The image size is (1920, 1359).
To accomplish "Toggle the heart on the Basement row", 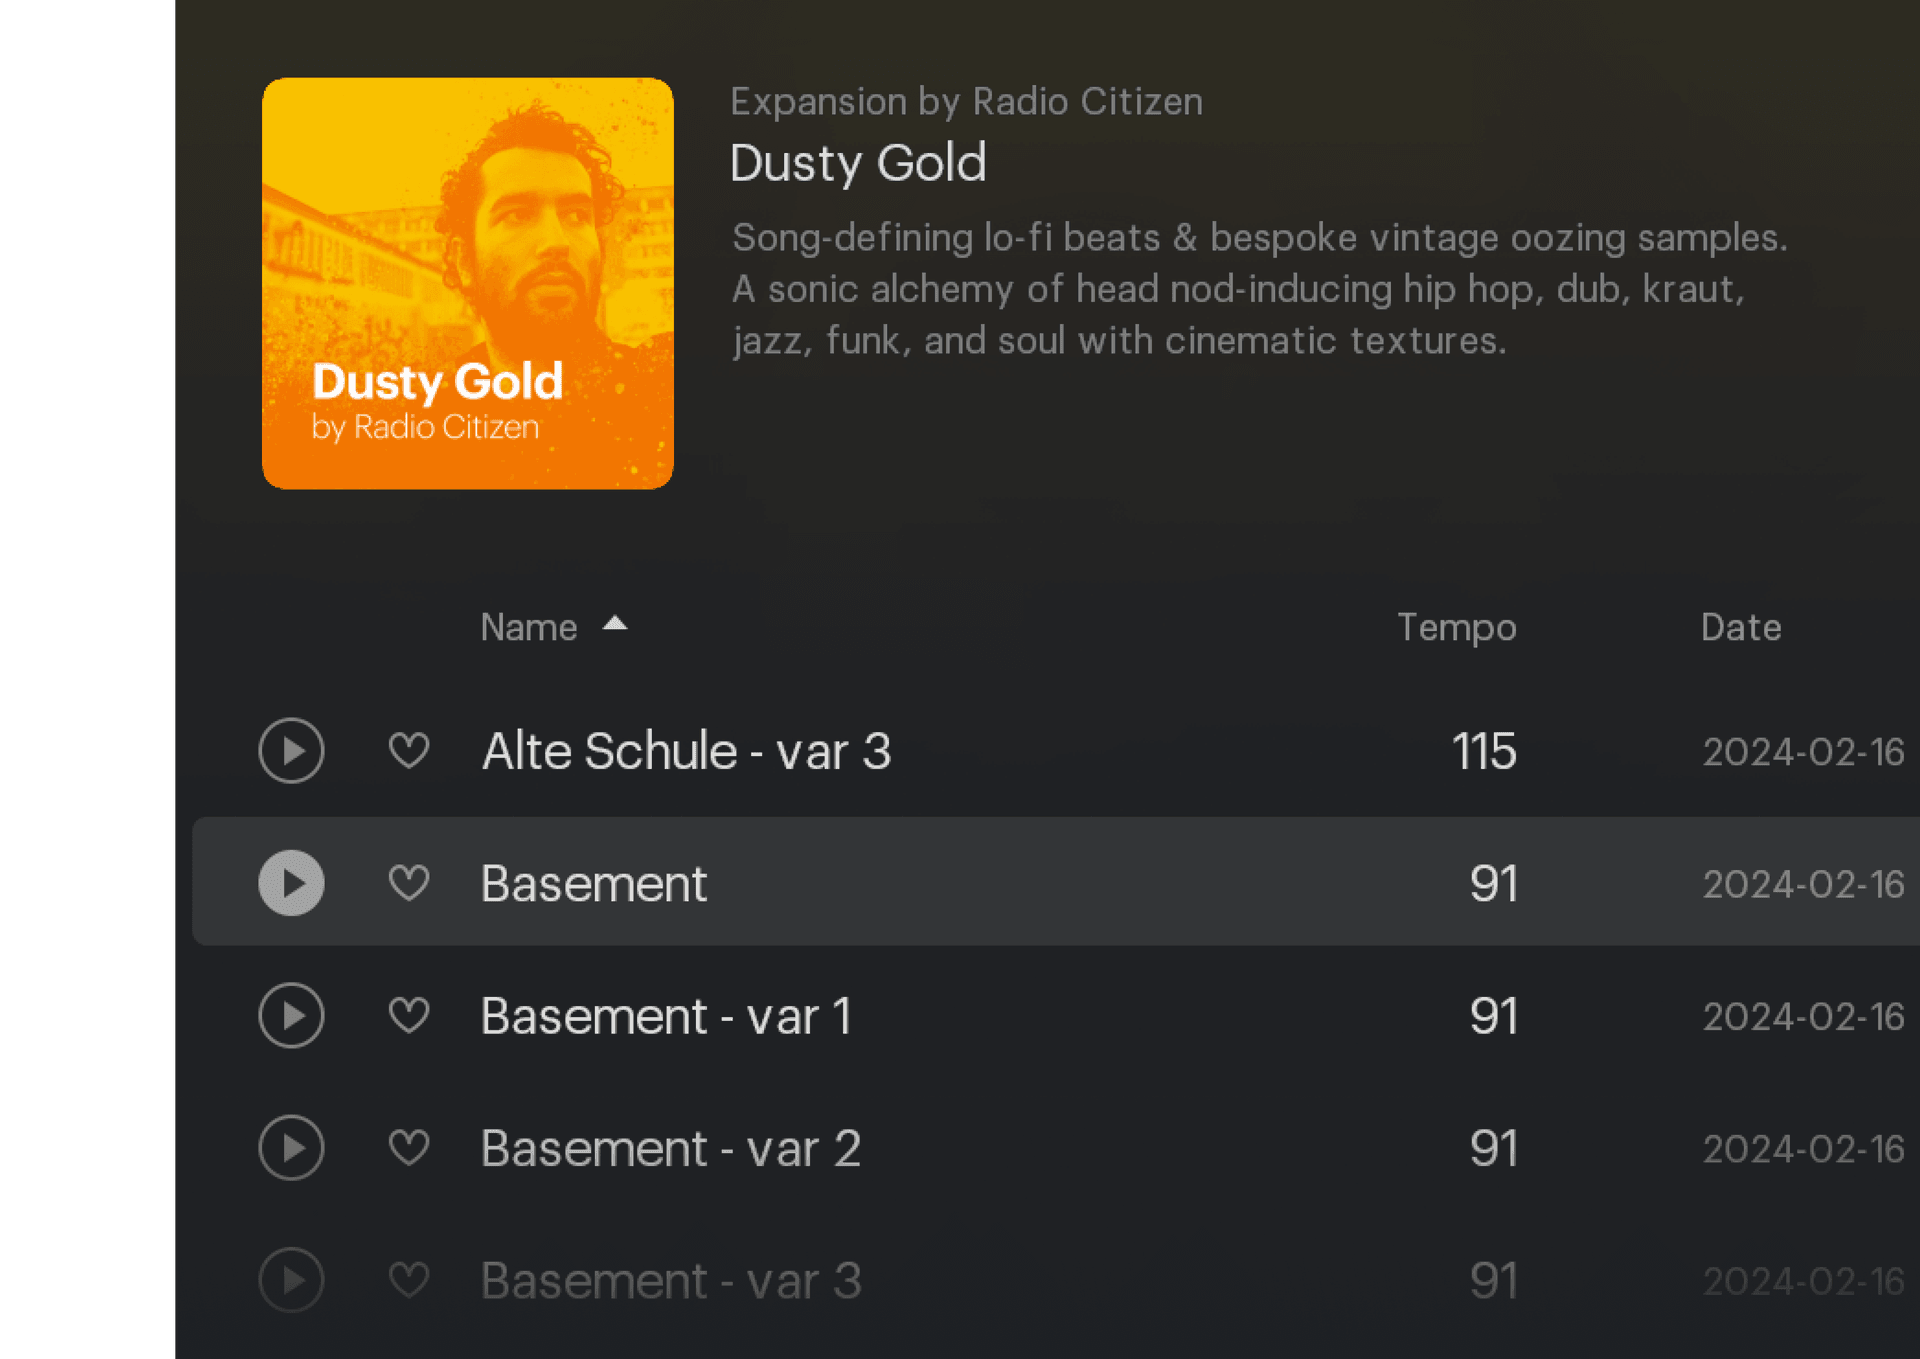I will [409, 883].
